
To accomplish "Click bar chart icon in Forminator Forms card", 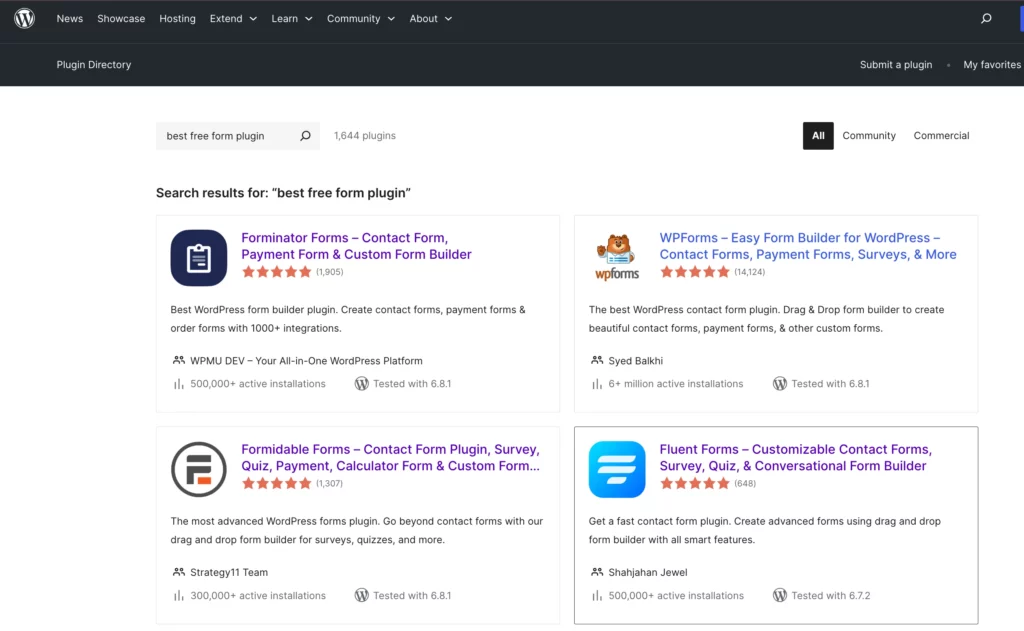I will point(178,384).
